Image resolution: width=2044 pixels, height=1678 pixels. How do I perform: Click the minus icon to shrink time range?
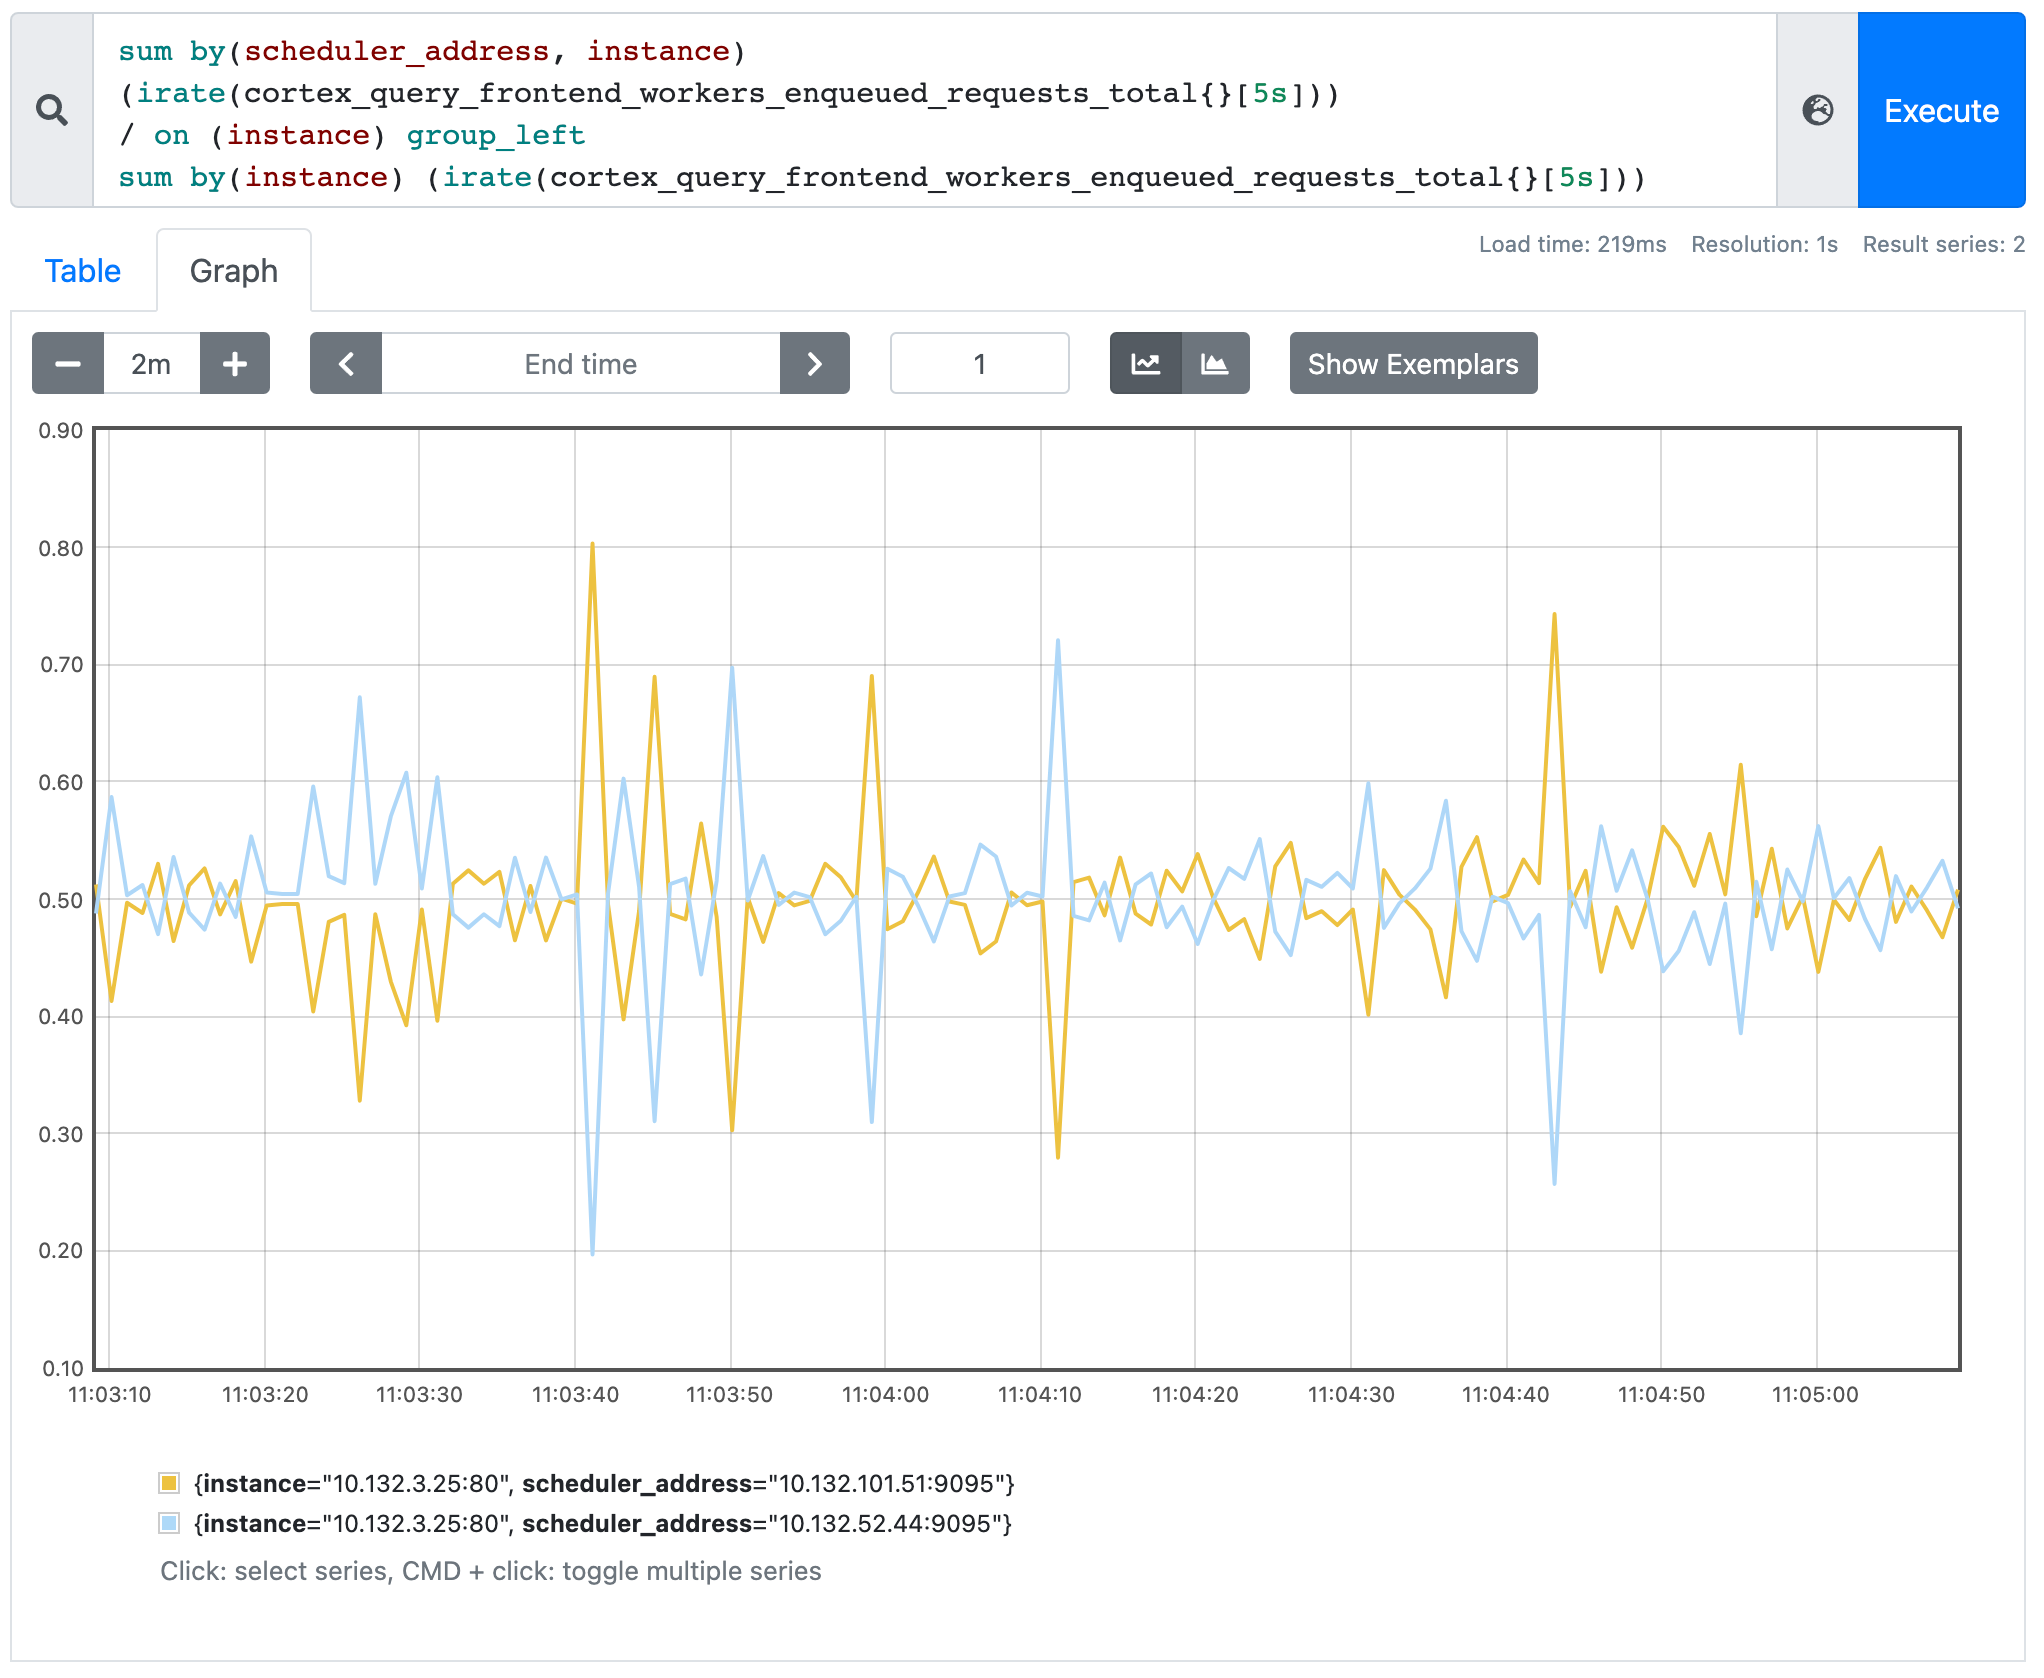click(x=66, y=363)
